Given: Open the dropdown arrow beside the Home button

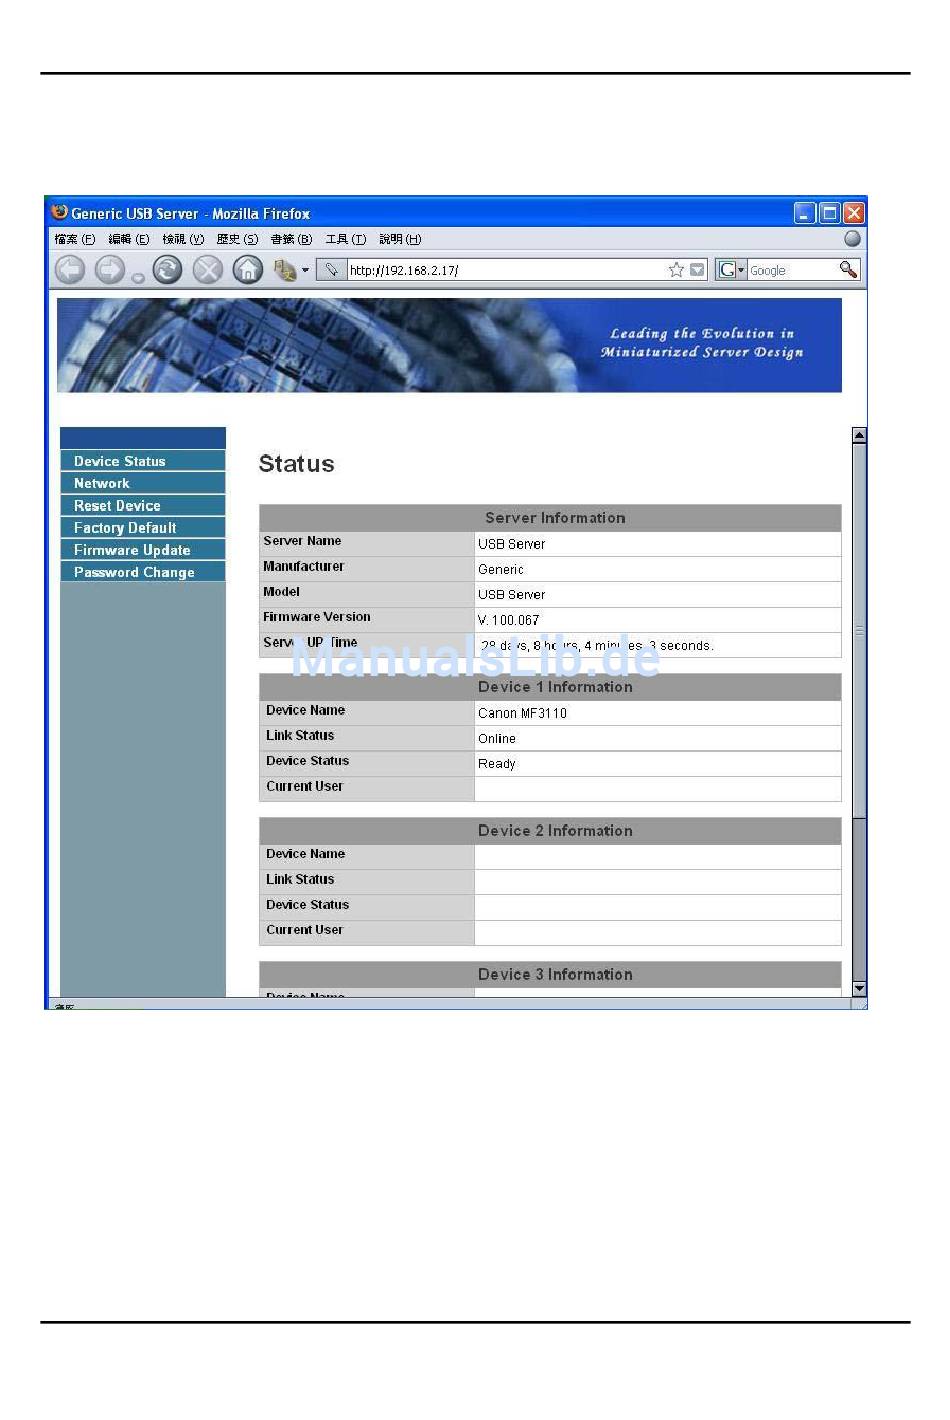Looking at the screenshot, I should tap(305, 270).
